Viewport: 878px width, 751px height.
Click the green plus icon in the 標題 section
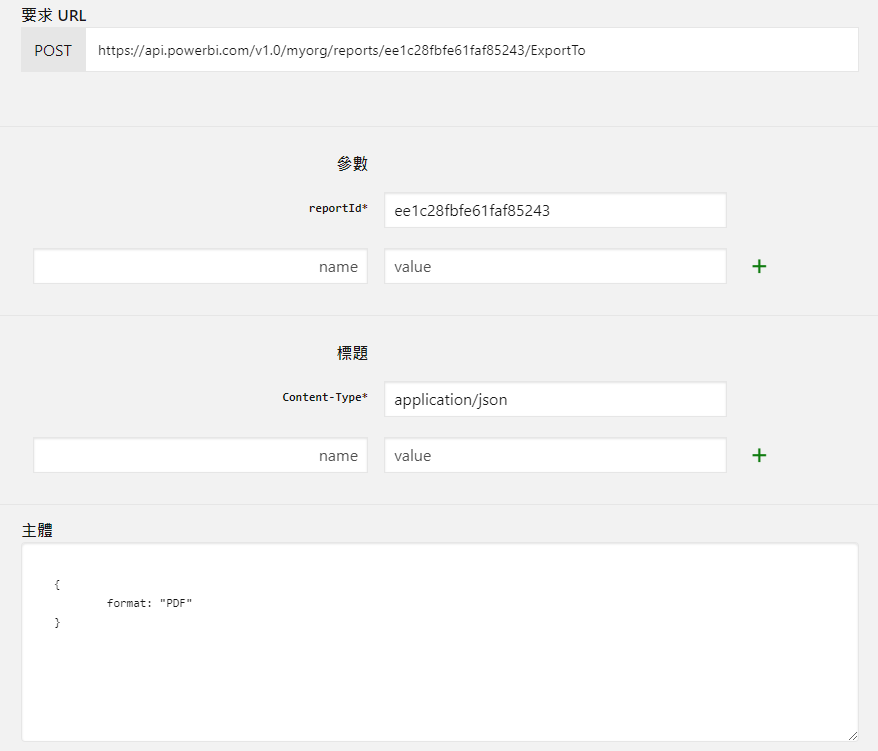tap(759, 455)
